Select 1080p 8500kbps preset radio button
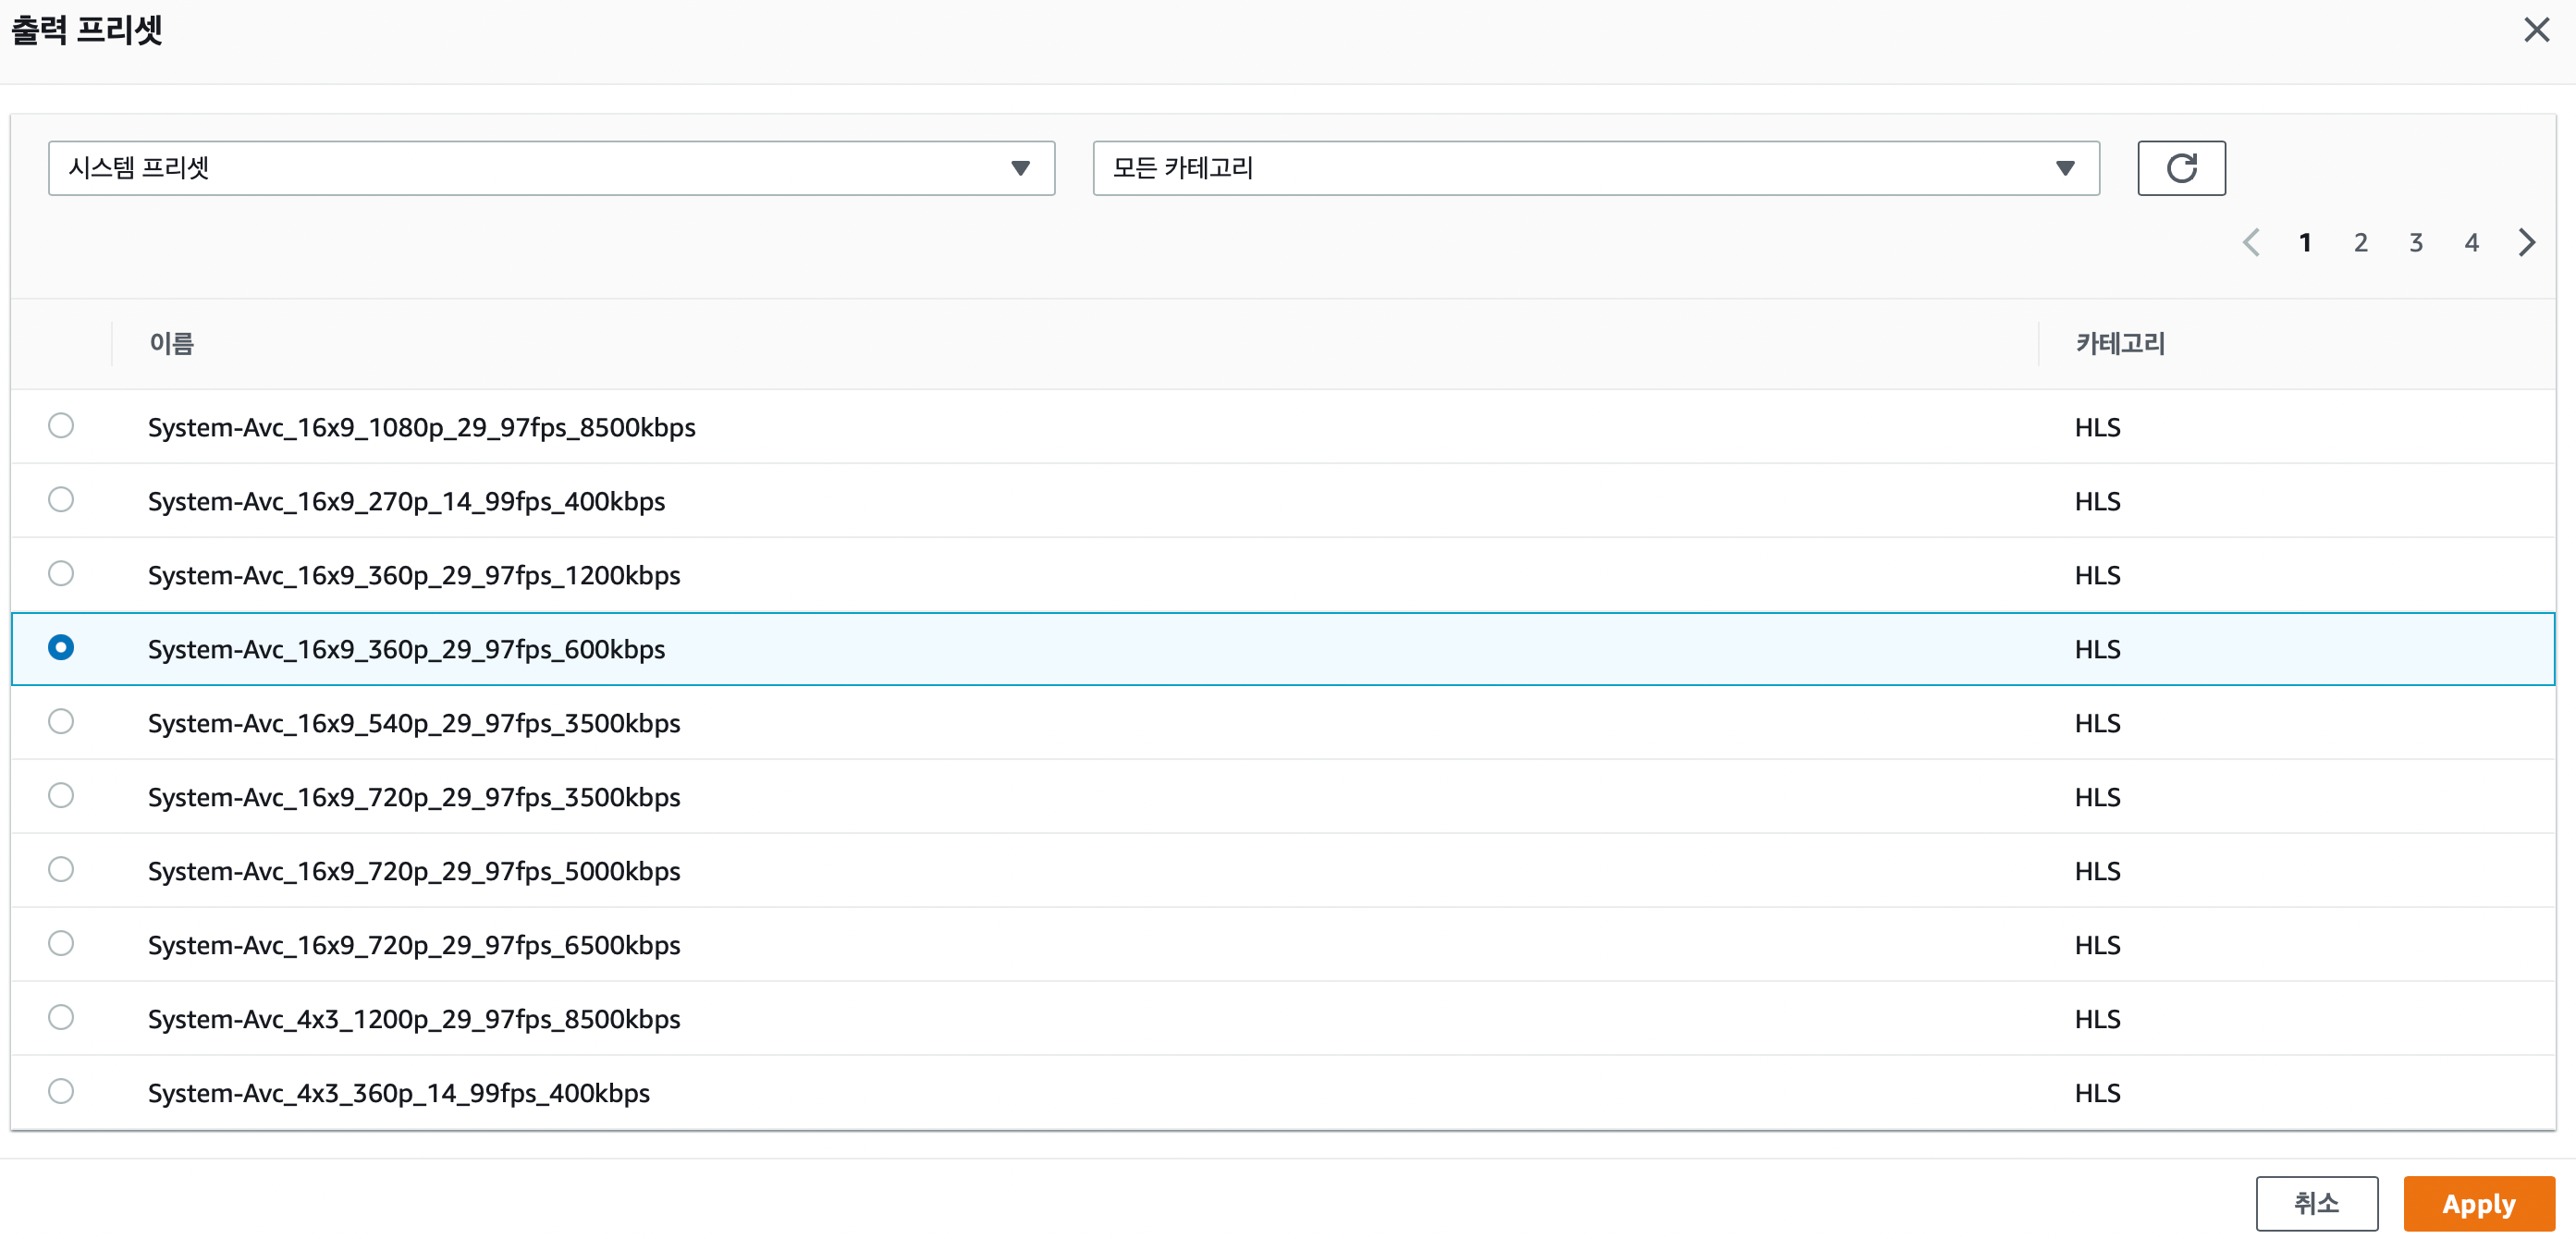Image resolution: width=2576 pixels, height=1239 pixels. coord(61,426)
